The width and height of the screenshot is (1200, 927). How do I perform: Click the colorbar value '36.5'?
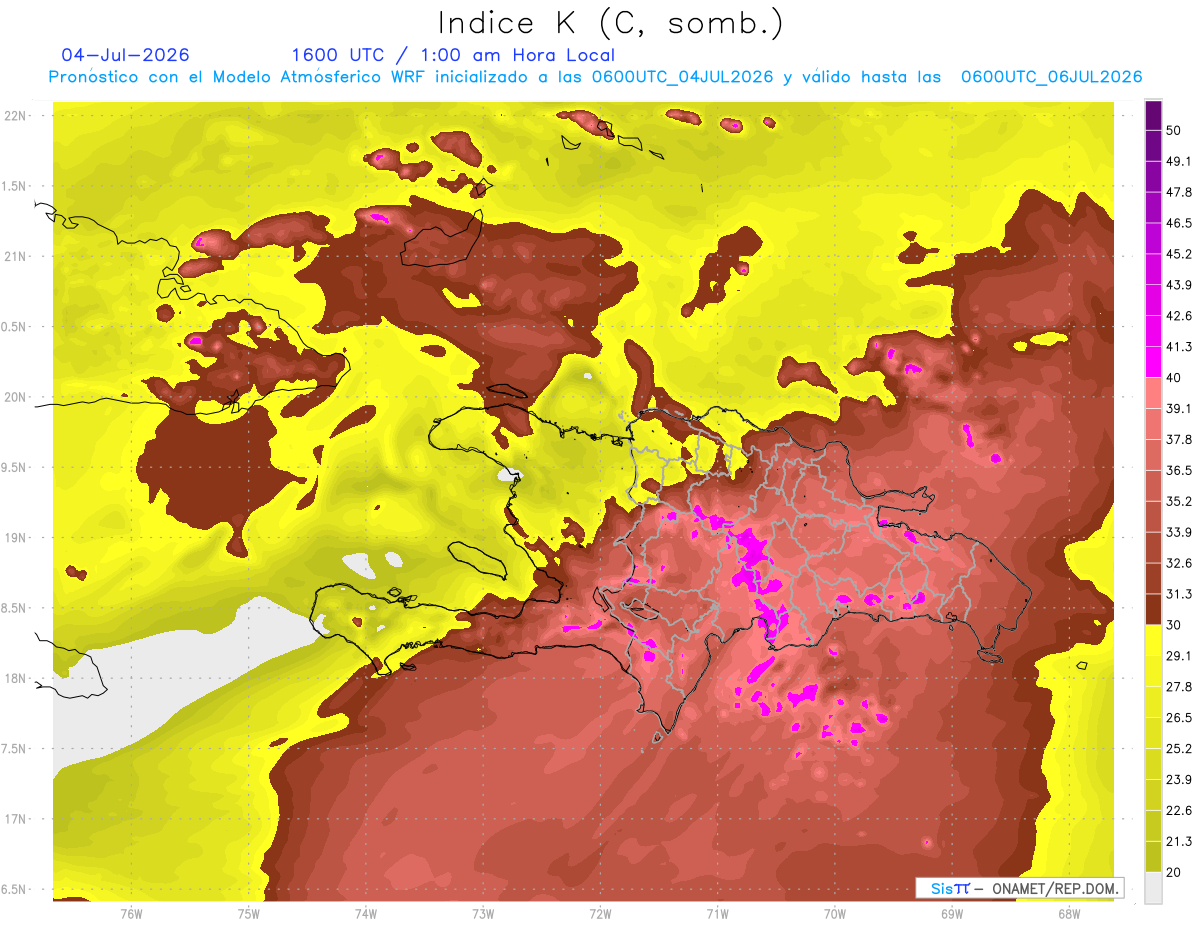[x=1179, y=470]
